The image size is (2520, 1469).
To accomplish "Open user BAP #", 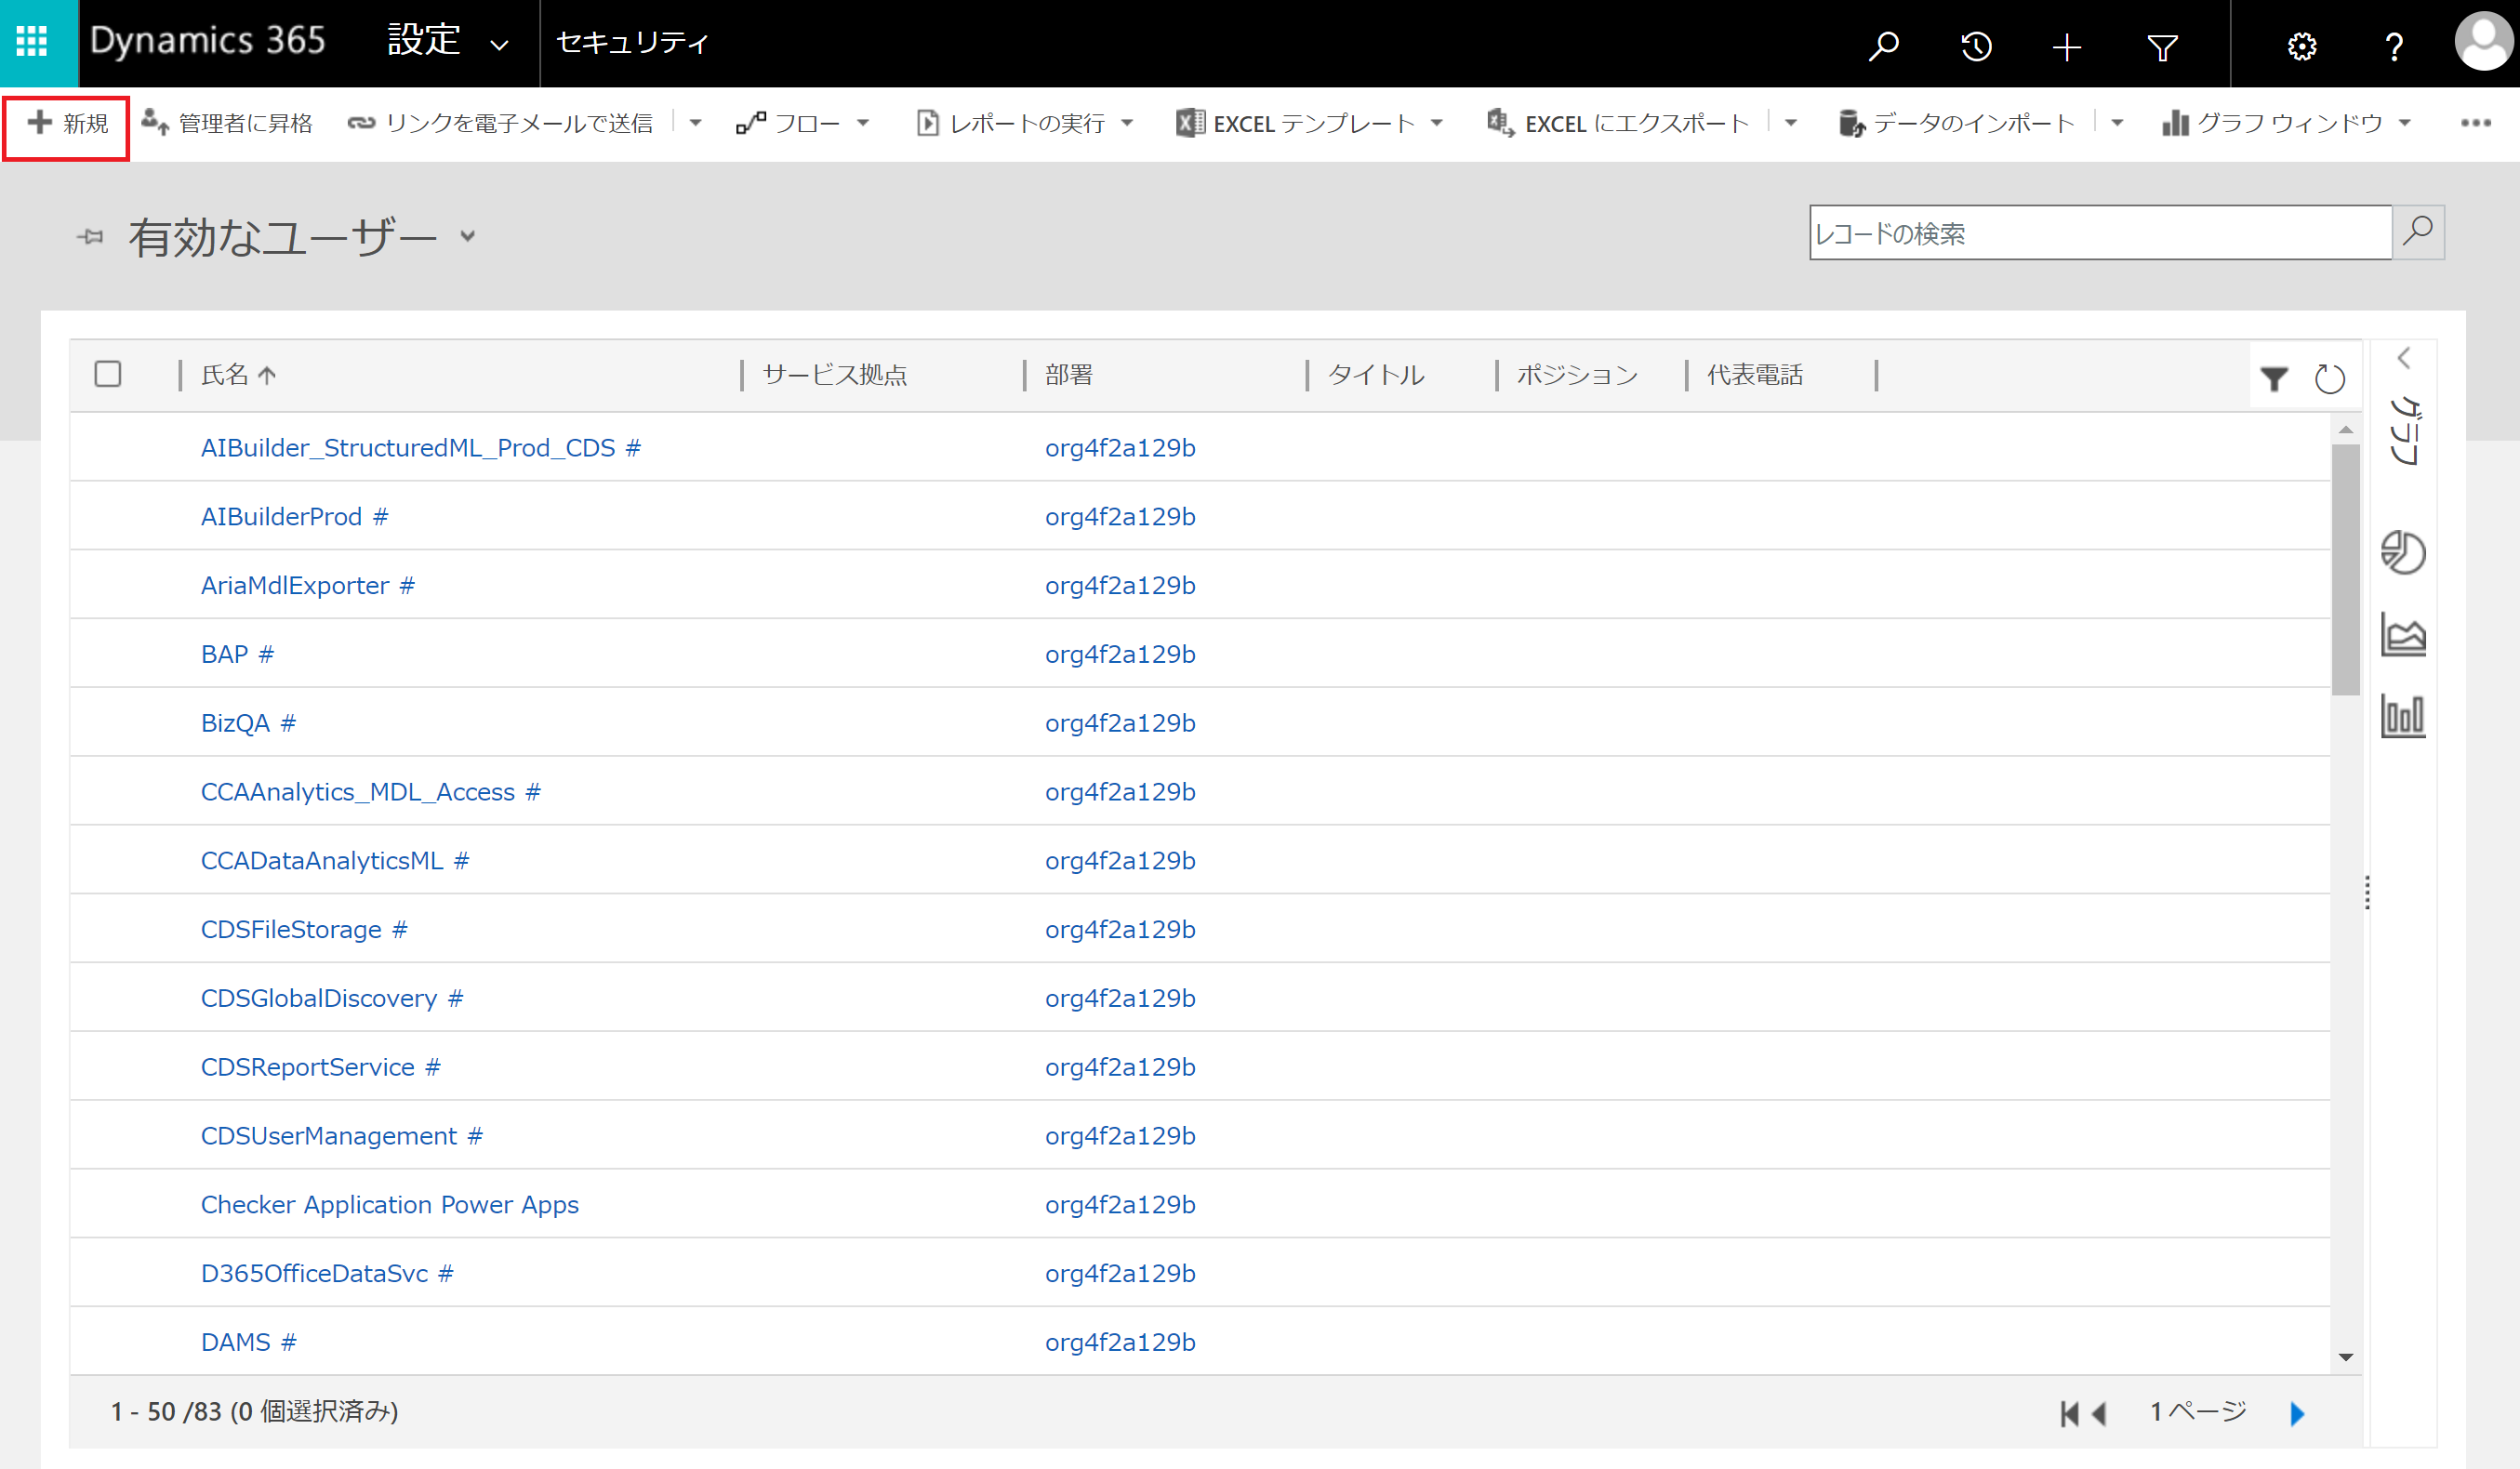I will (238, 654).
